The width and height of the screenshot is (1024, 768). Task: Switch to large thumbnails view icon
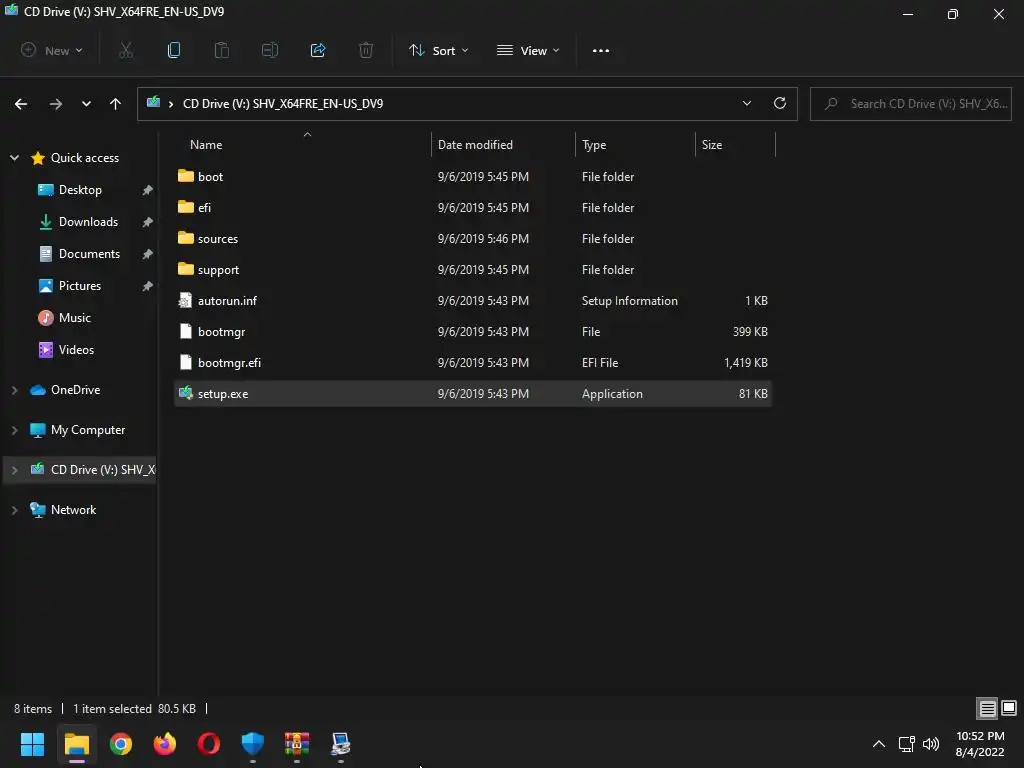point(1009,708)
